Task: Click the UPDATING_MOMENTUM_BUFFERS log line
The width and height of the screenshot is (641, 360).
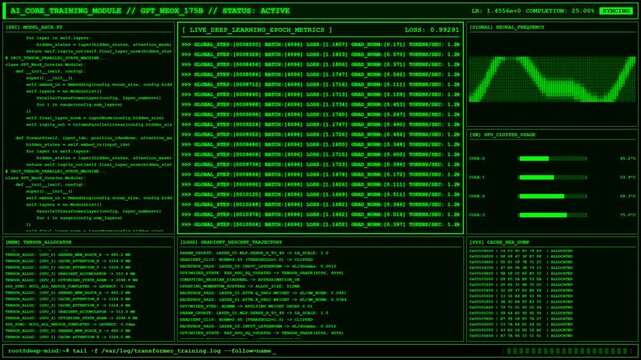Action: (x=240, y=286)
